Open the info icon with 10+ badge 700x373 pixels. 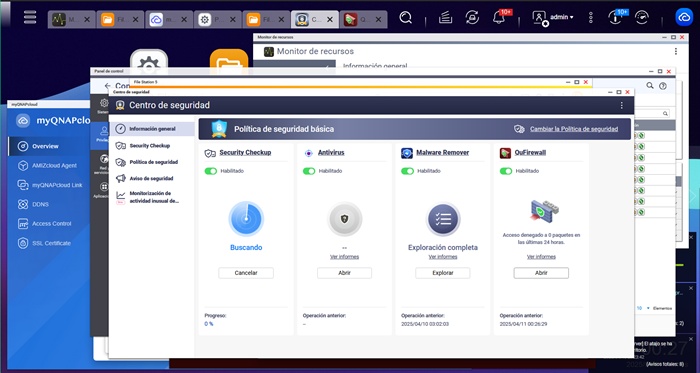point(616,17)
